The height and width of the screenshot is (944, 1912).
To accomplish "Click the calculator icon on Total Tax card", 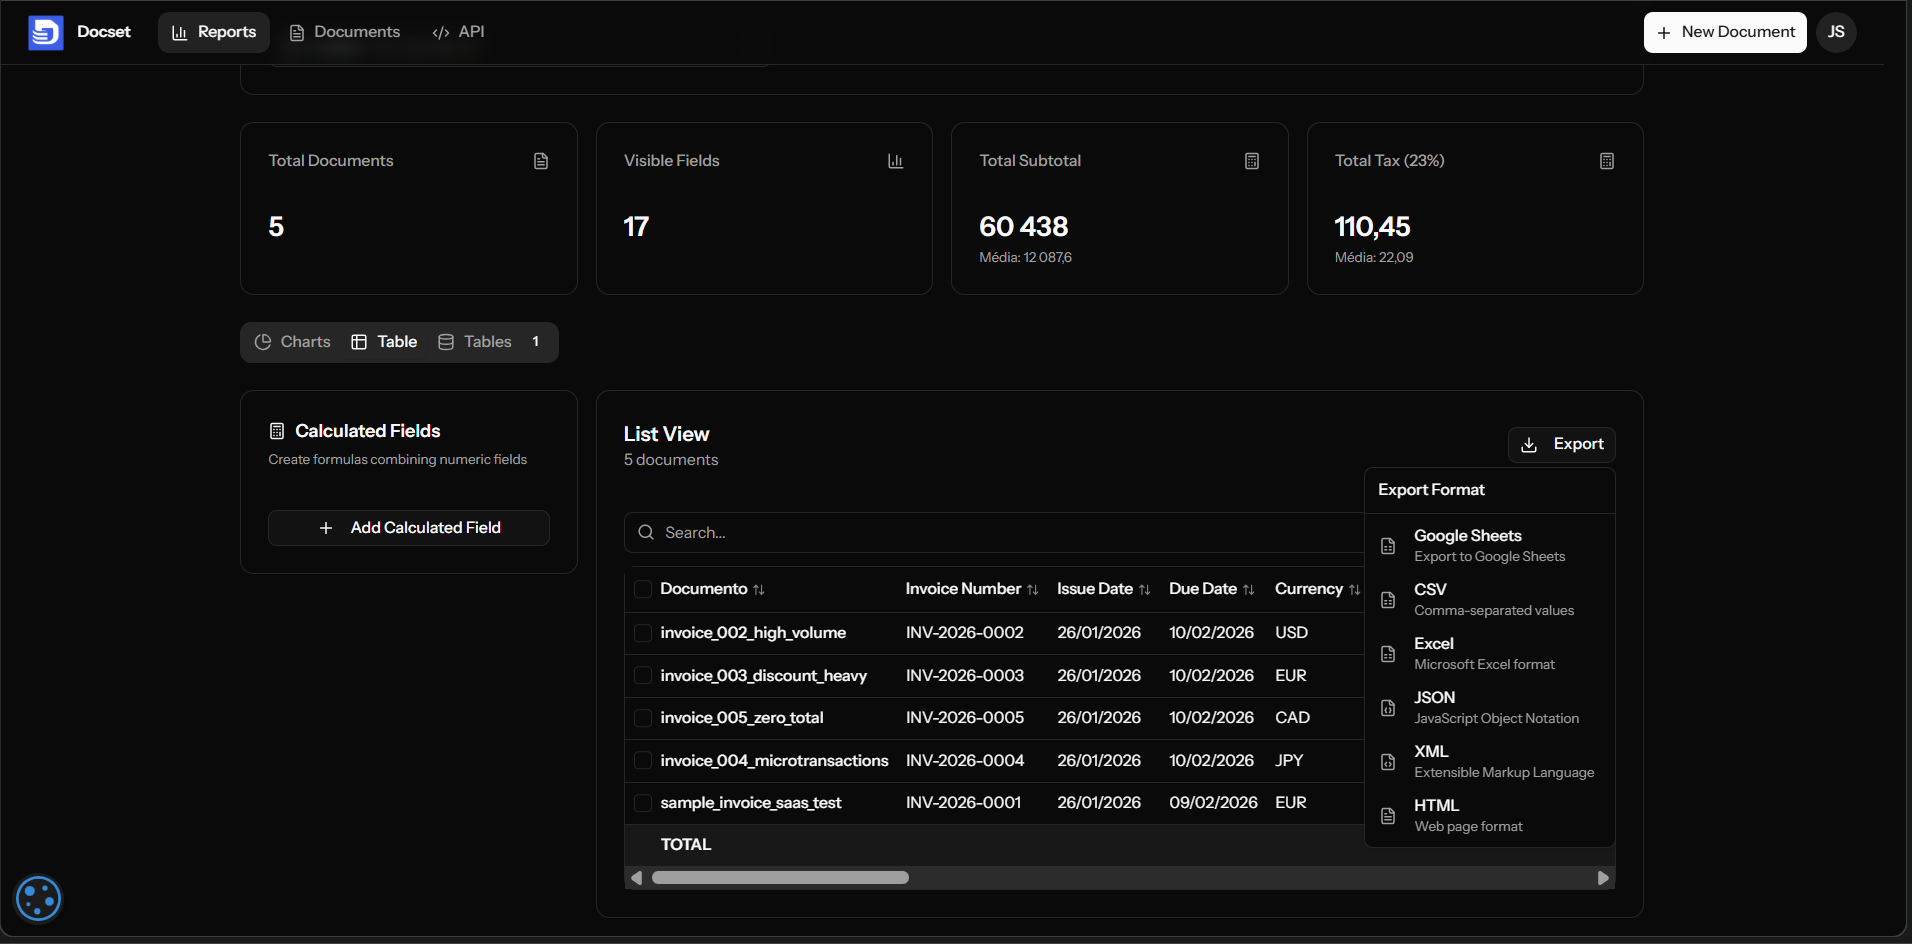I will pos(1607,160).
